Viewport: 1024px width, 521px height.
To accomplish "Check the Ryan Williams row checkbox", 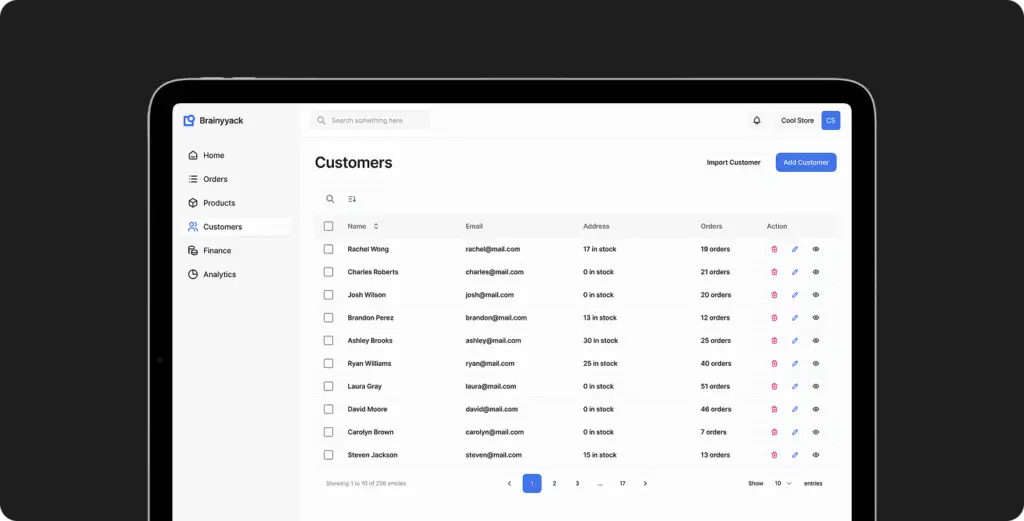I will [x=328, y=363].
